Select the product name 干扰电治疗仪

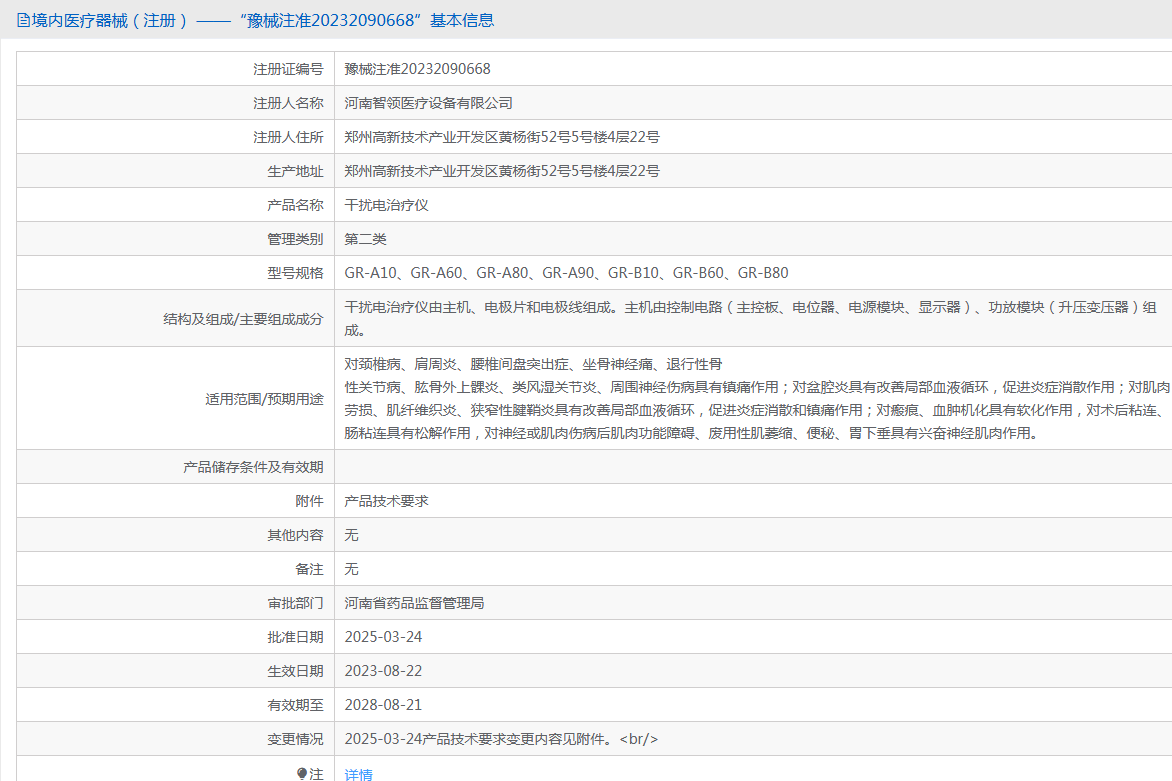coord(386,205)
